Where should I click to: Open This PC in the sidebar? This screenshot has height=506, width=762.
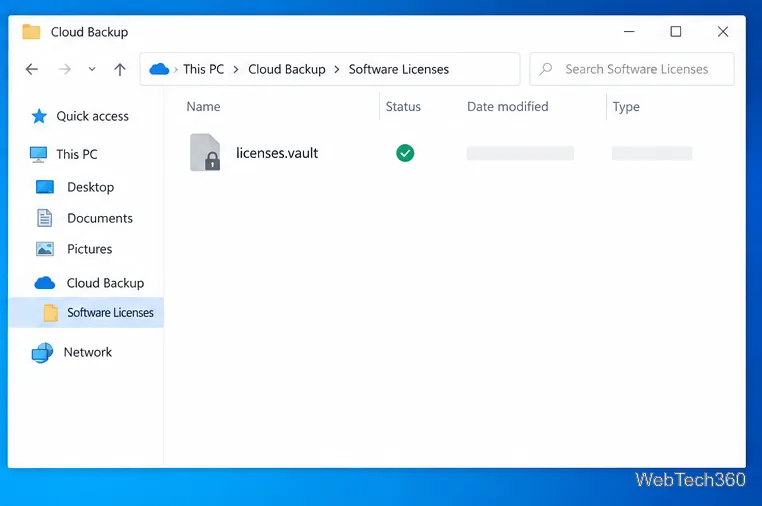click(77, 154)
